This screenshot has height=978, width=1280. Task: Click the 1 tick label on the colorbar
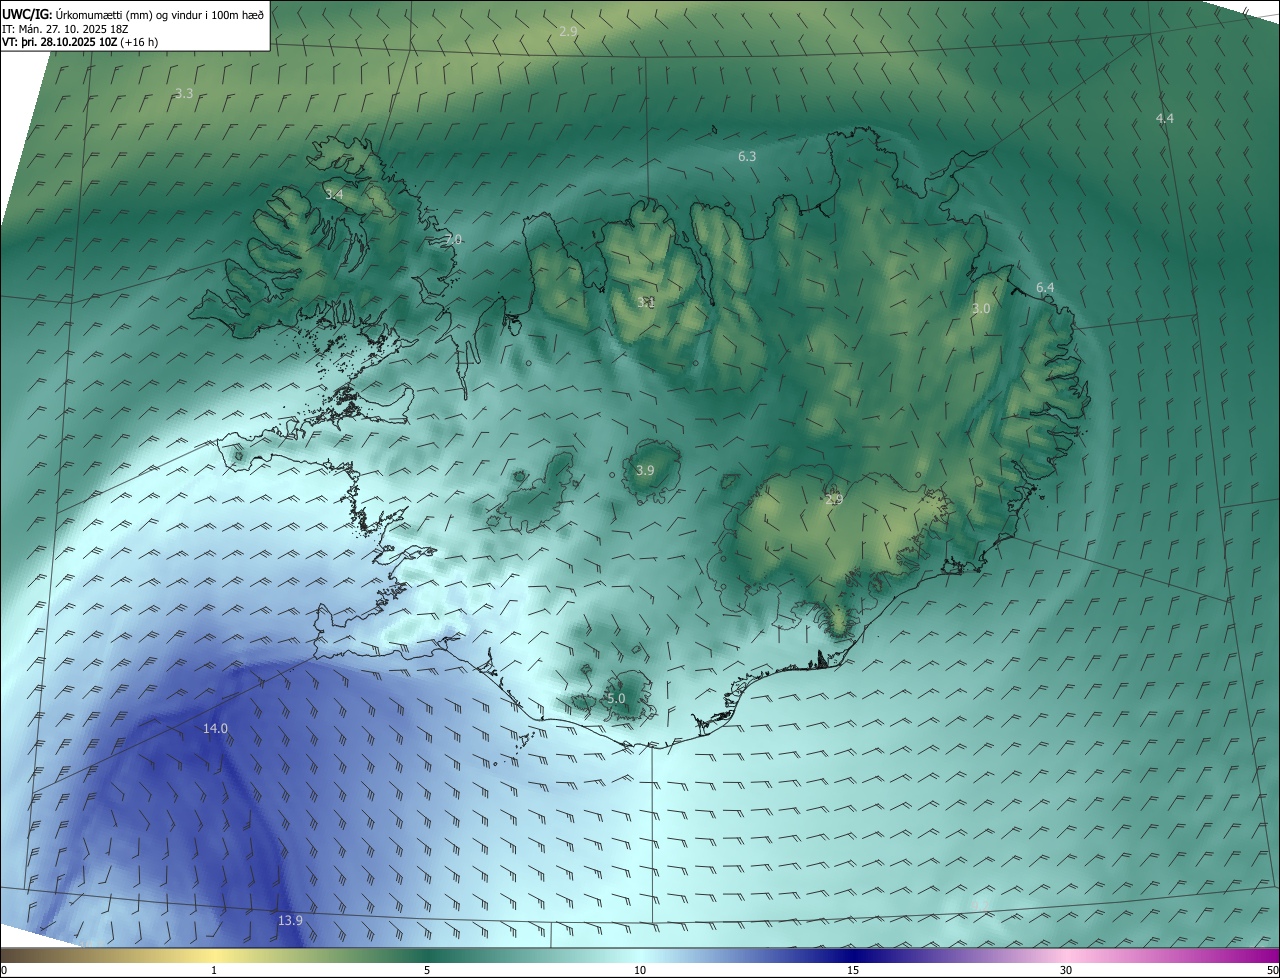click(214, 970)
